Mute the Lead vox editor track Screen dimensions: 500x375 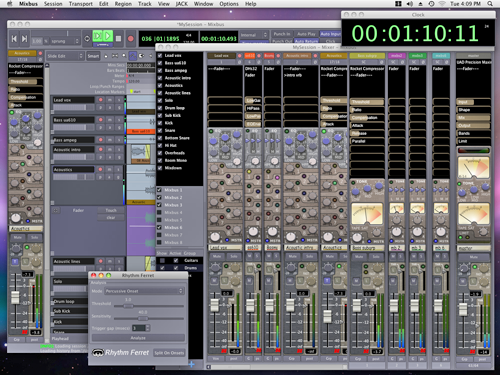pyautogui.click(x=110, y=100)
